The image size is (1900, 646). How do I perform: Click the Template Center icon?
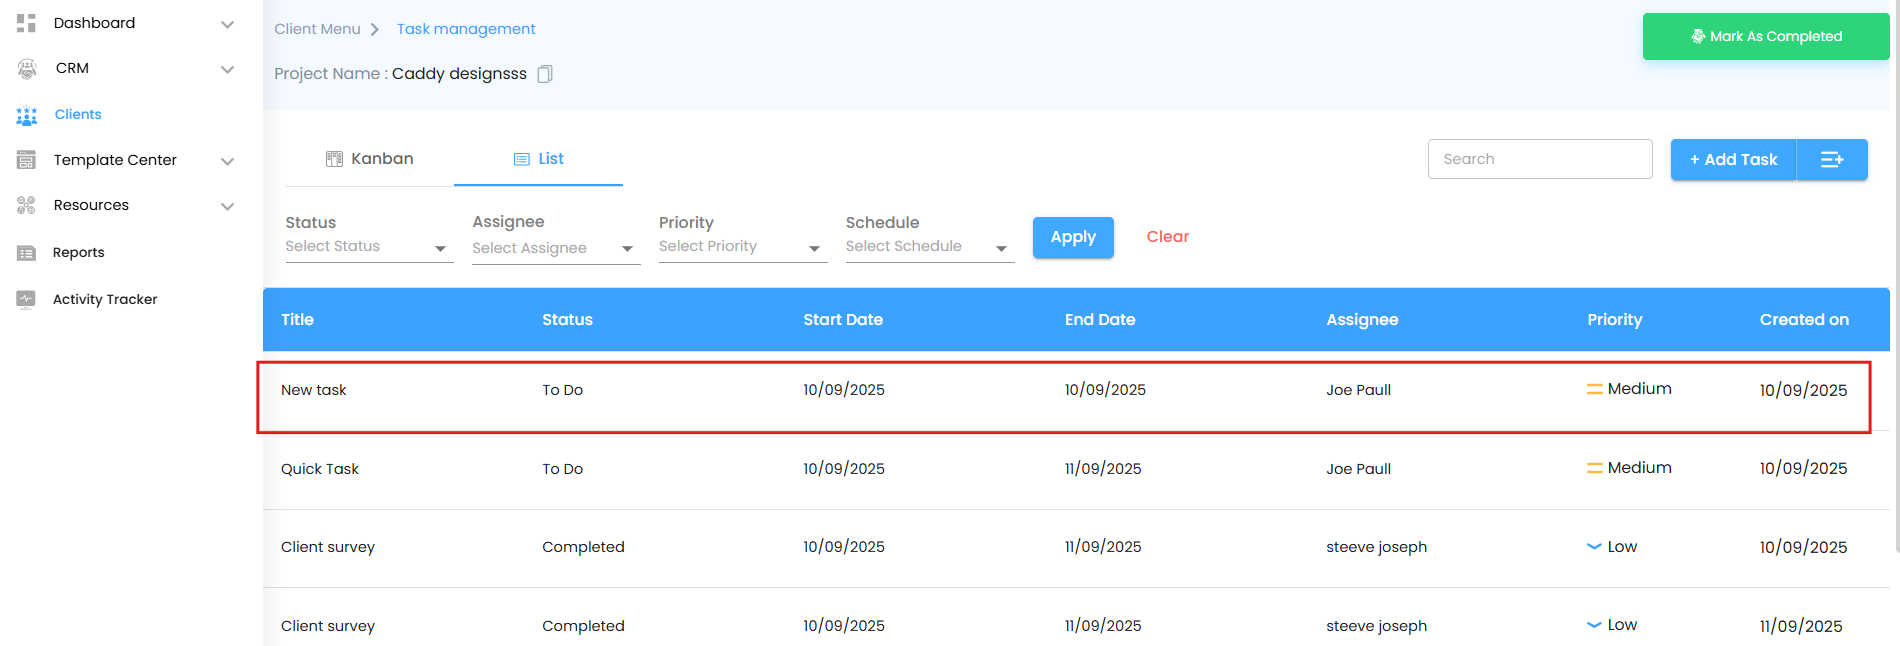tap(27, 160)
